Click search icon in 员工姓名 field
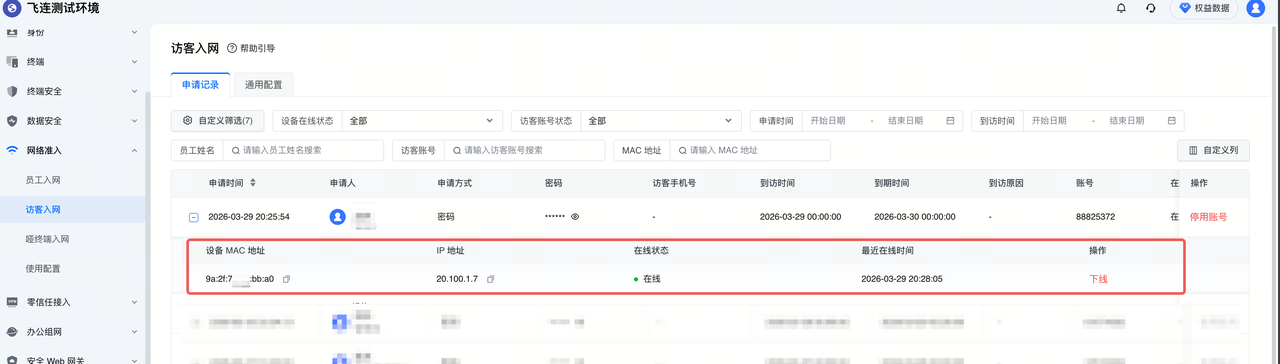 click(x=235, y=150)
